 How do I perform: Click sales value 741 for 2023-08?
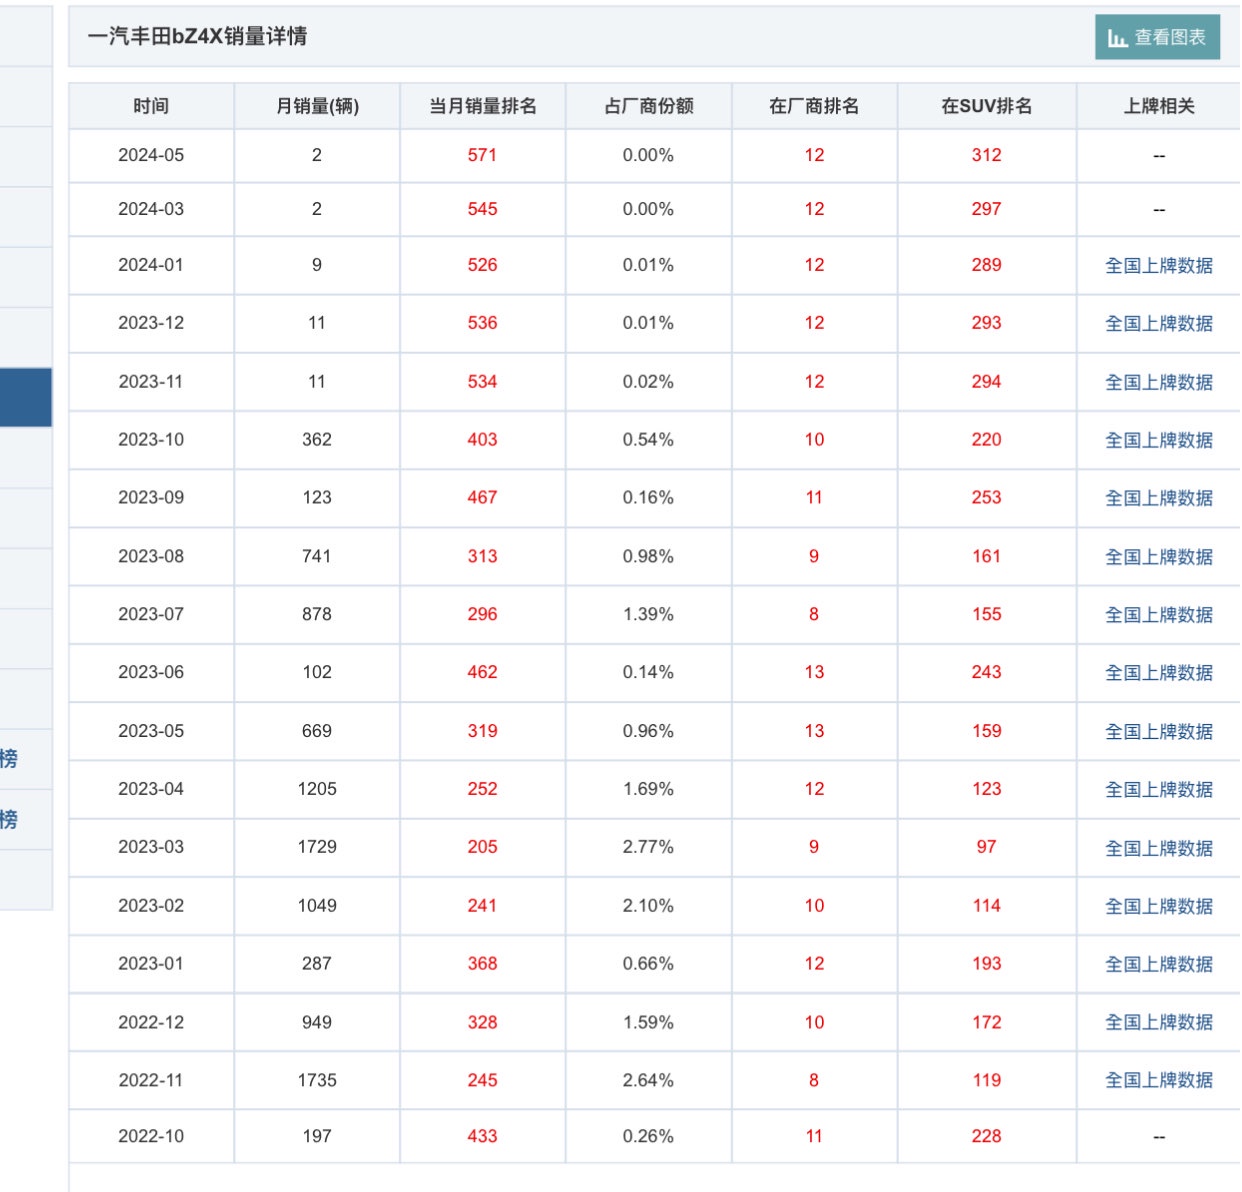pos(317,556)
